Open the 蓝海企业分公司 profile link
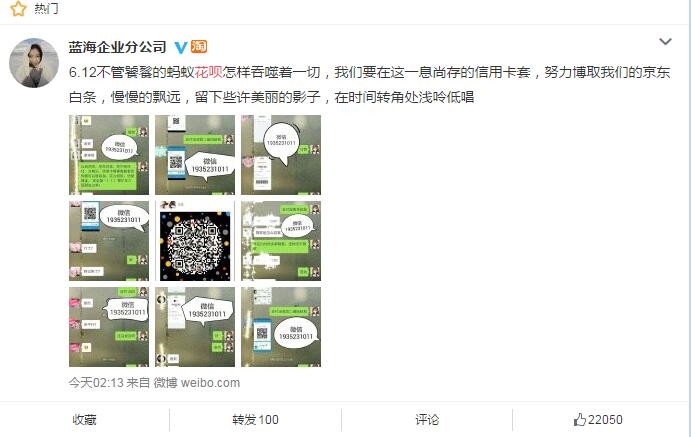691x437 pixels. point(117,47)
